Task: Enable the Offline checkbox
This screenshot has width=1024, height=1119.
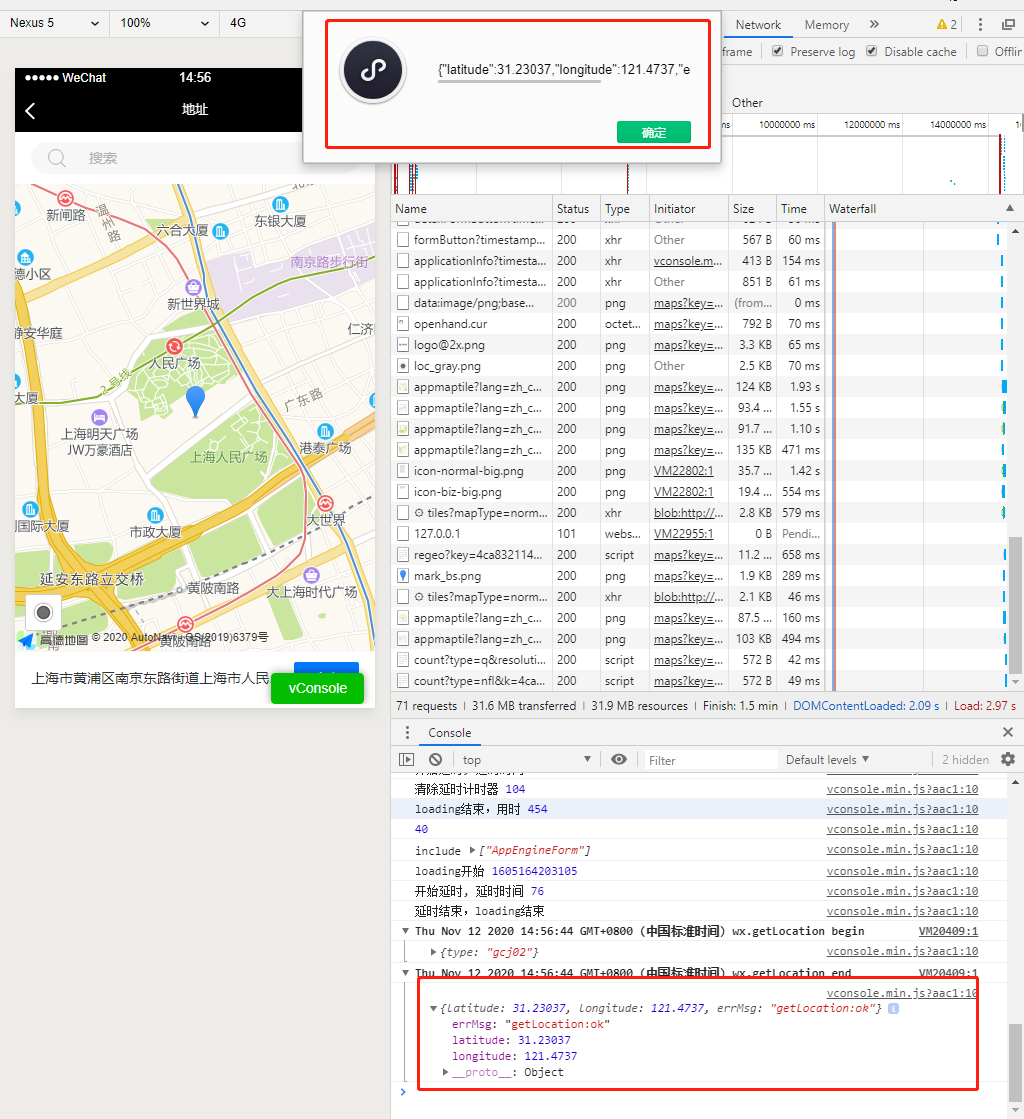Action: click(983, 51)
